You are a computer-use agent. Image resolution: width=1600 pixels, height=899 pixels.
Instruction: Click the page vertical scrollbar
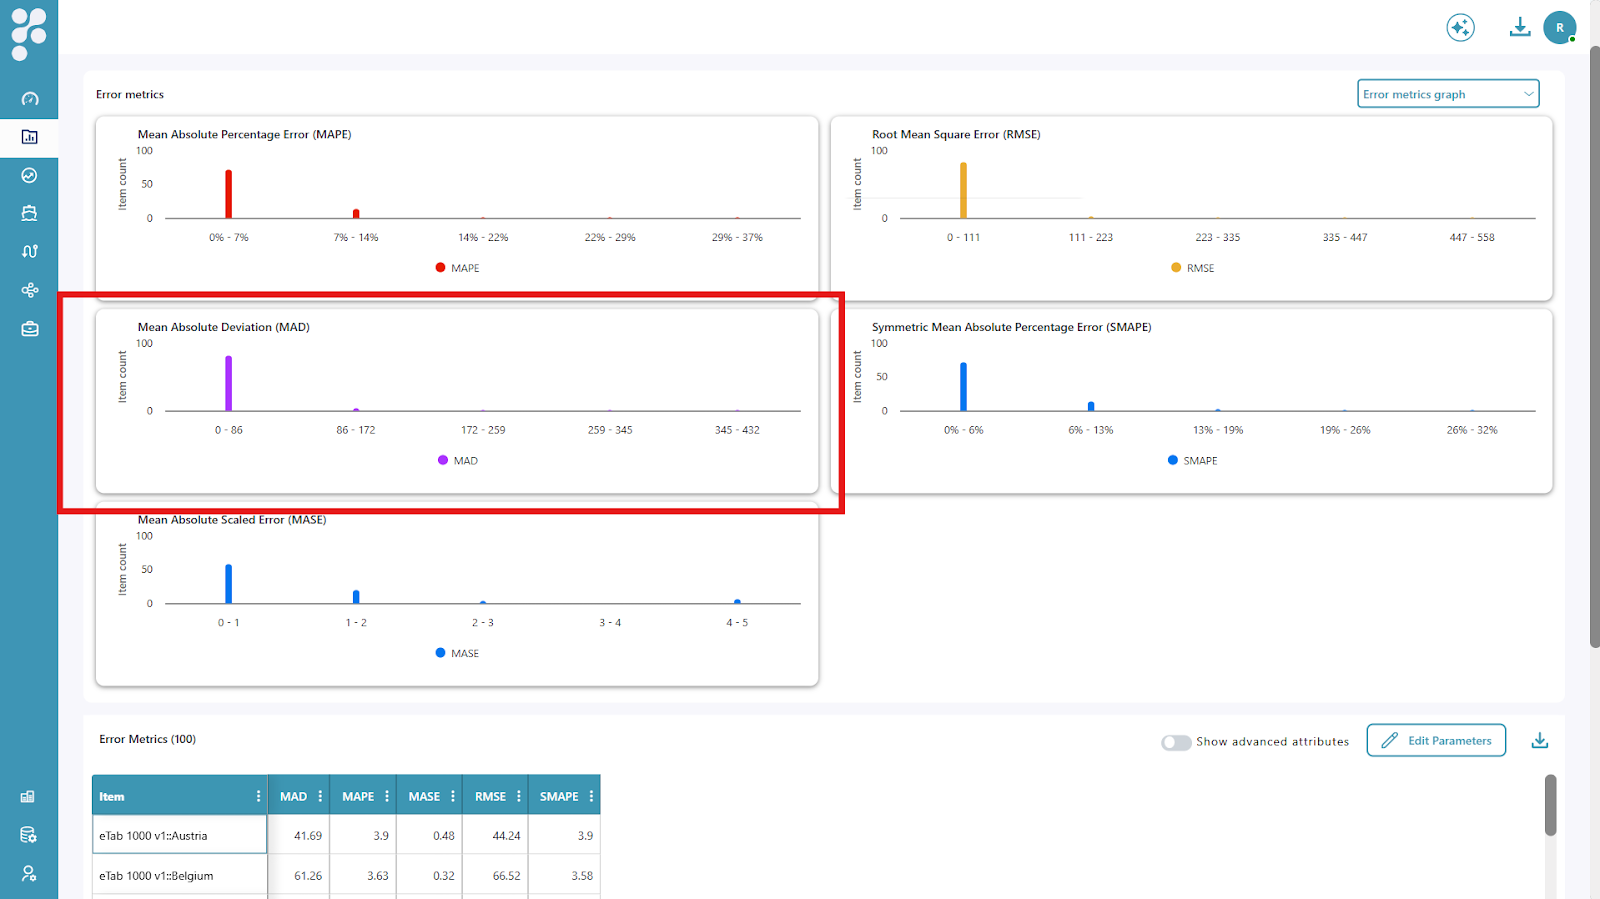point(1594,346)
